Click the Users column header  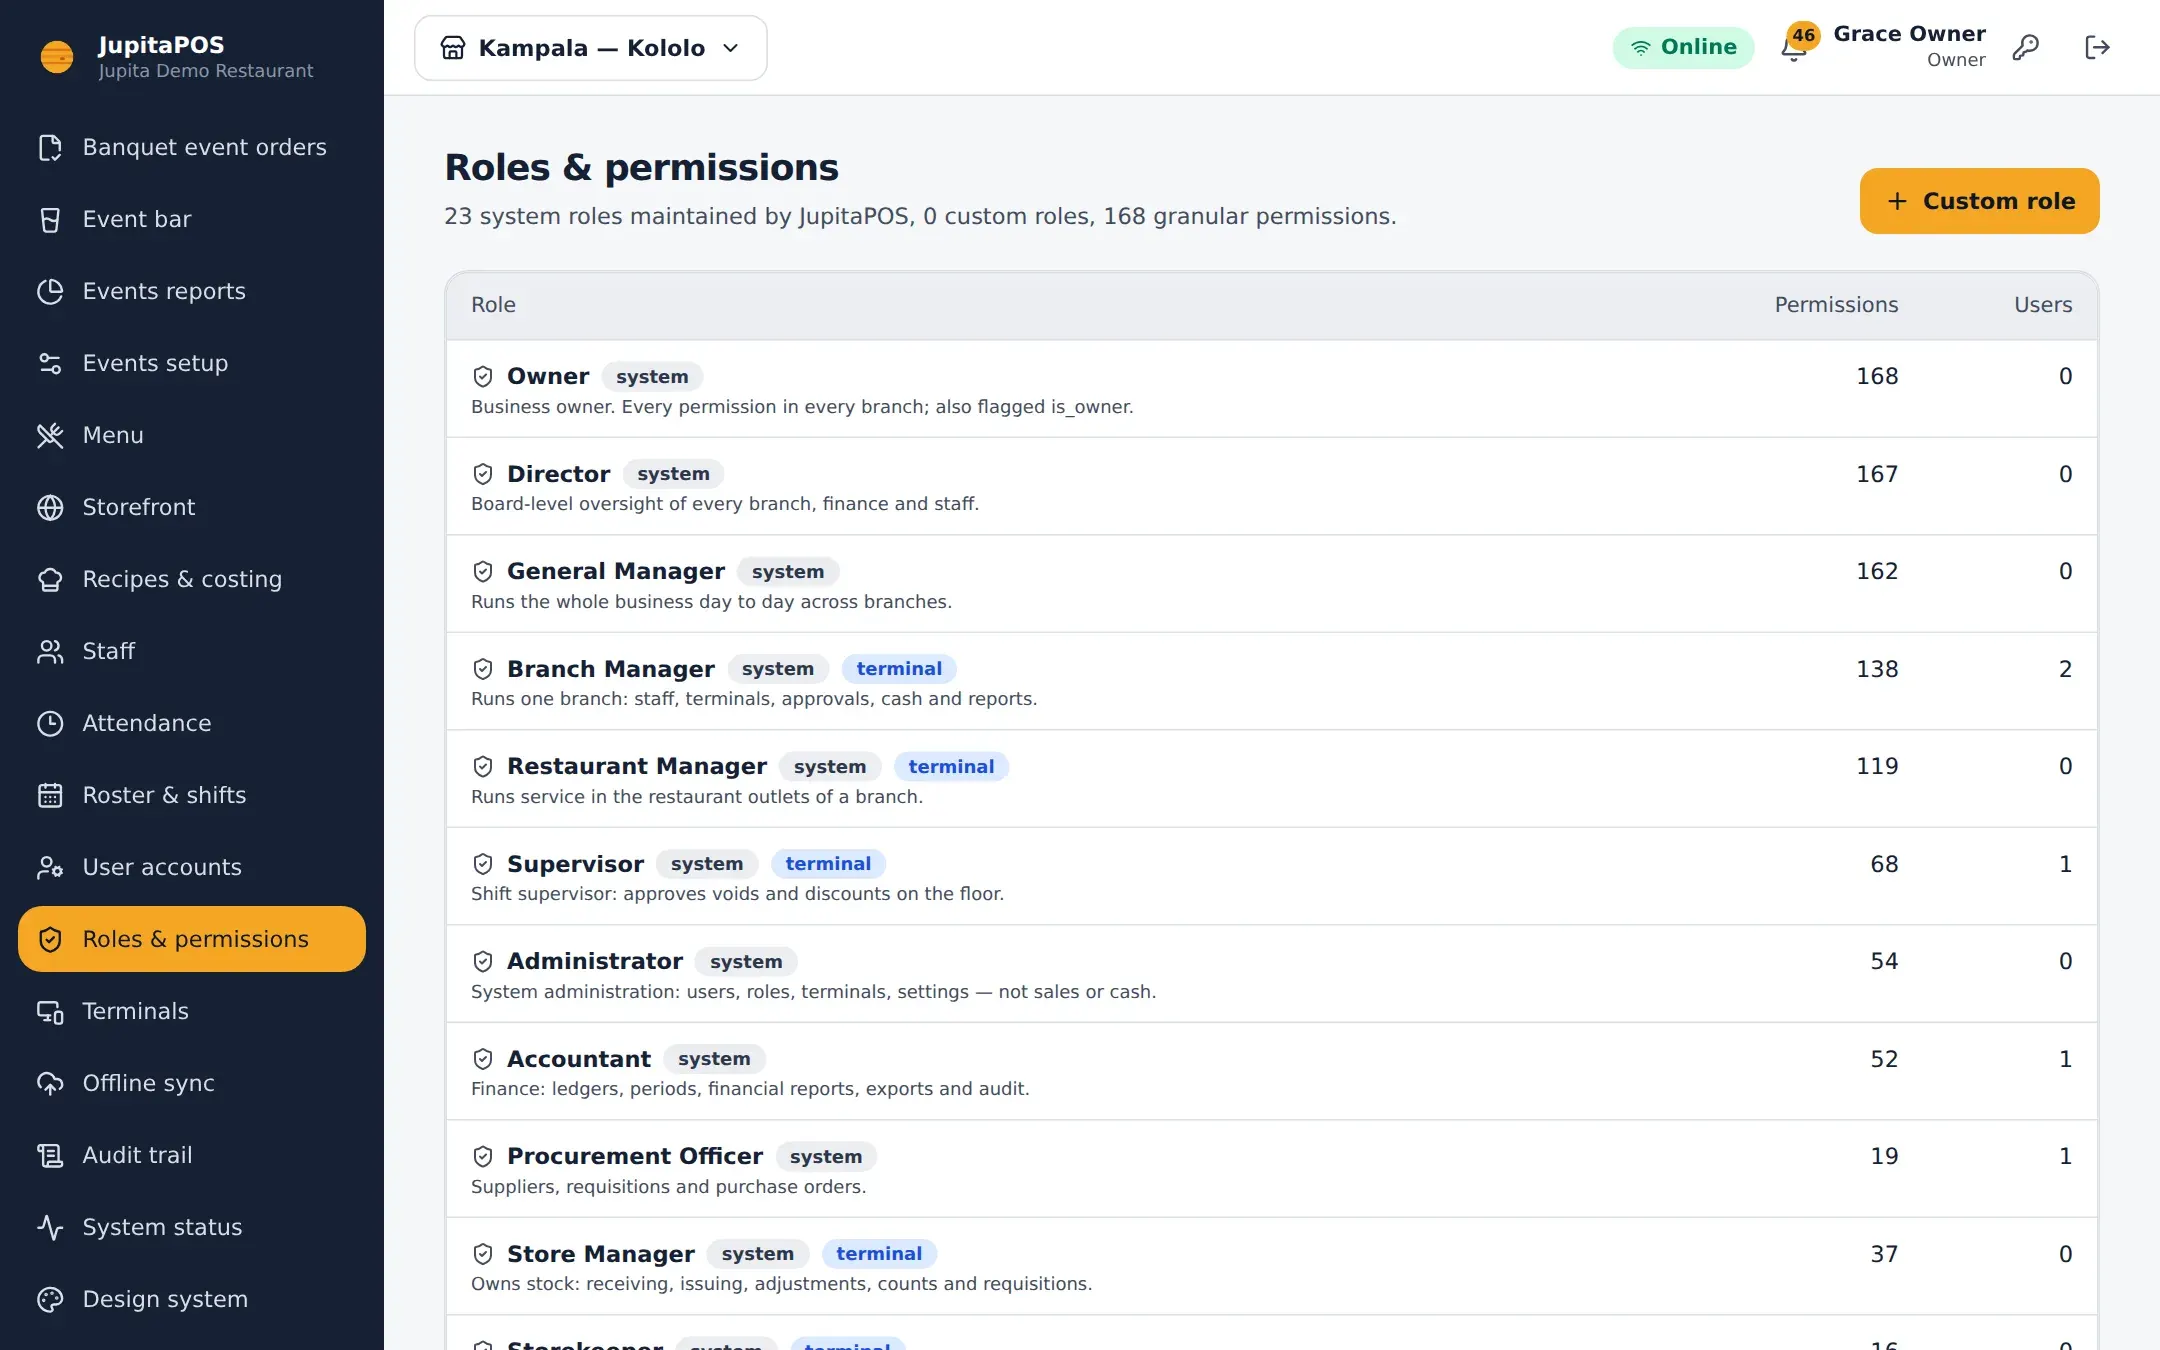click(x=2043, y=305)
